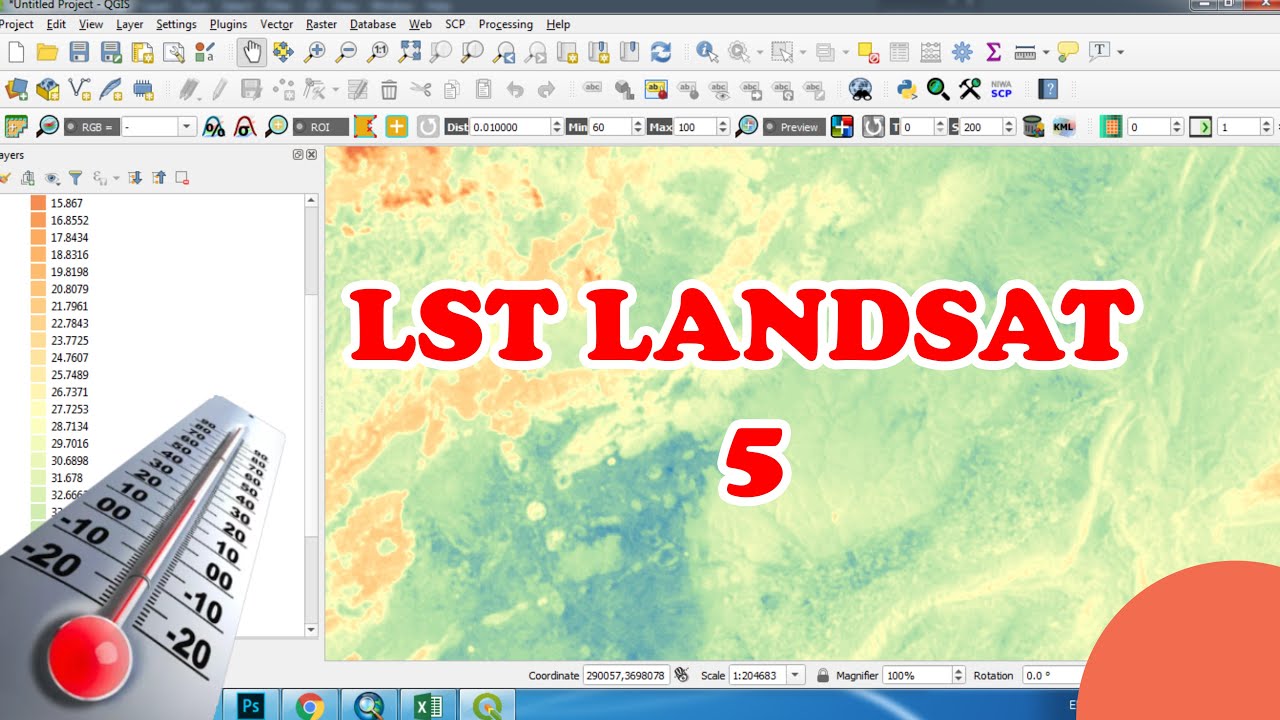The width and height of the screenshot is (1280, 720).
Task: Create a new project with the blank page icon
Action: (x=15, y=51)
